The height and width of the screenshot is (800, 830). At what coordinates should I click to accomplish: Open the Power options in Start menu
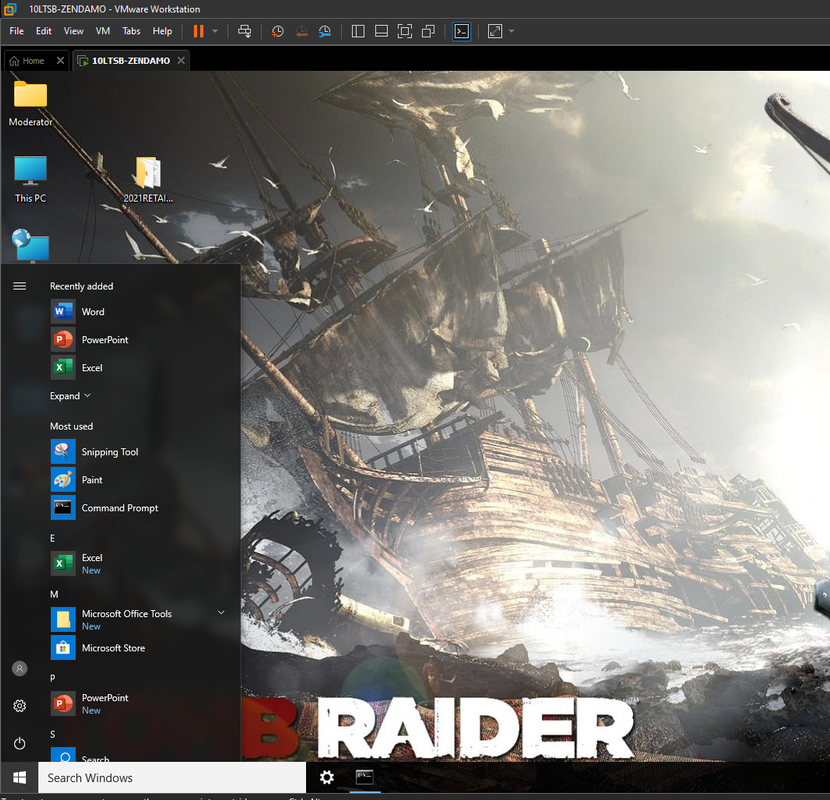pos(20,743)
